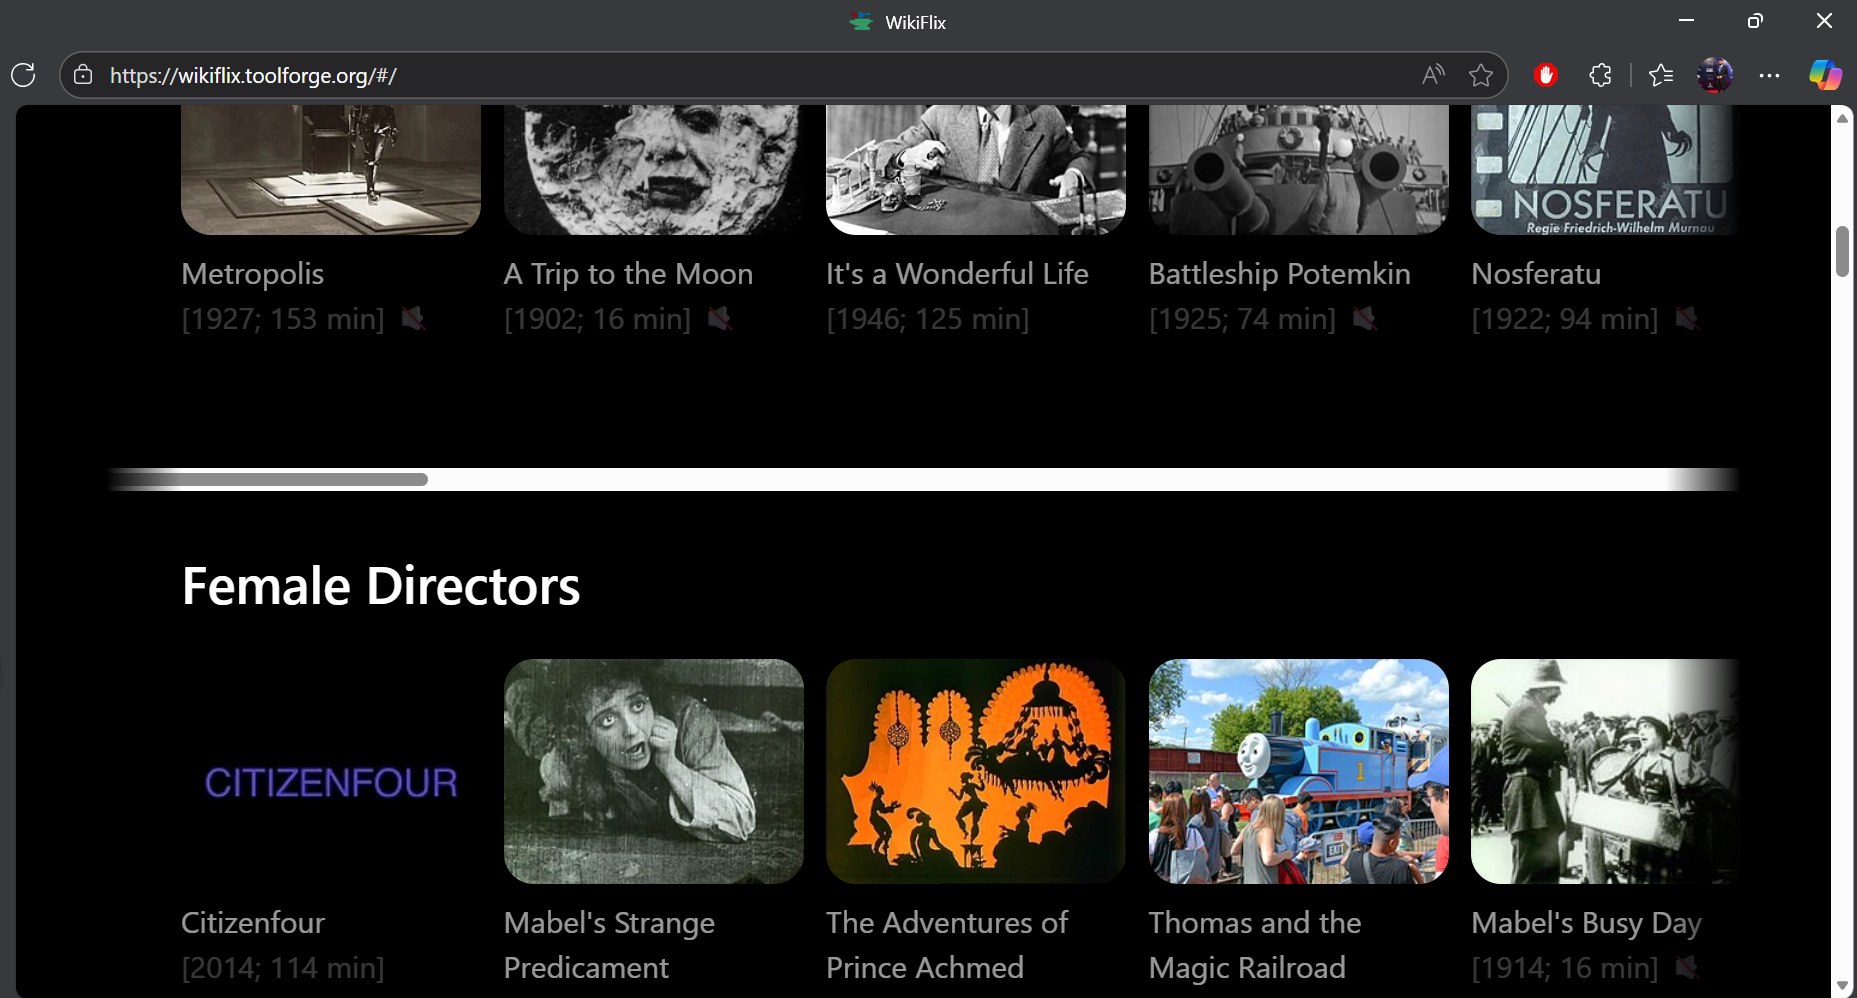Screen dimensions: 1857x998
Task: Open the Metropolis movie thumbnail
Action: pyautogui.click(x=331, y=170)
